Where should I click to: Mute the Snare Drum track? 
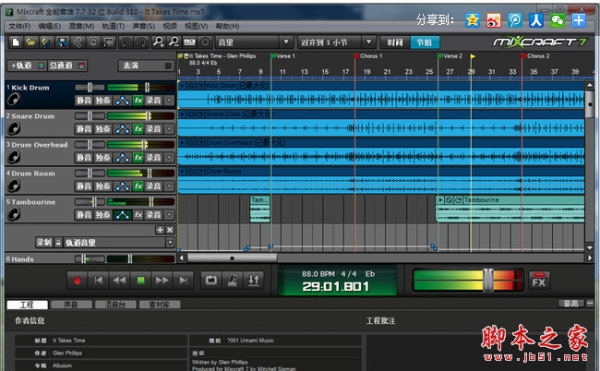click(84, 129)
